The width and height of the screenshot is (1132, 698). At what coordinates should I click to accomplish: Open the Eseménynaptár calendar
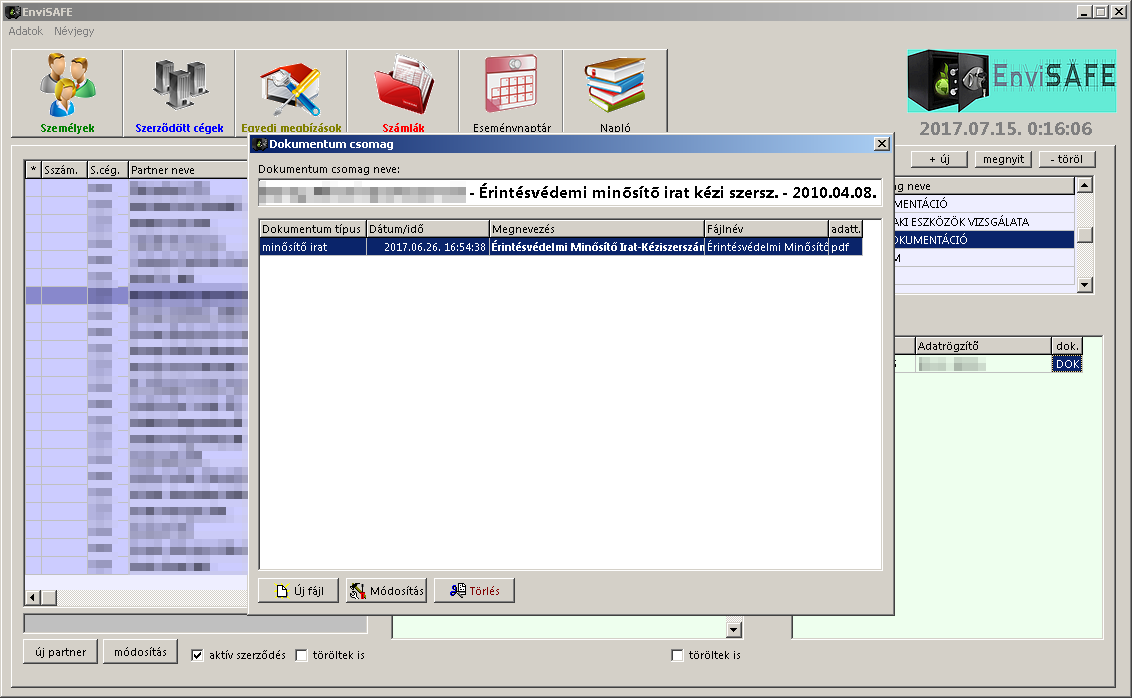click(511, 92)
